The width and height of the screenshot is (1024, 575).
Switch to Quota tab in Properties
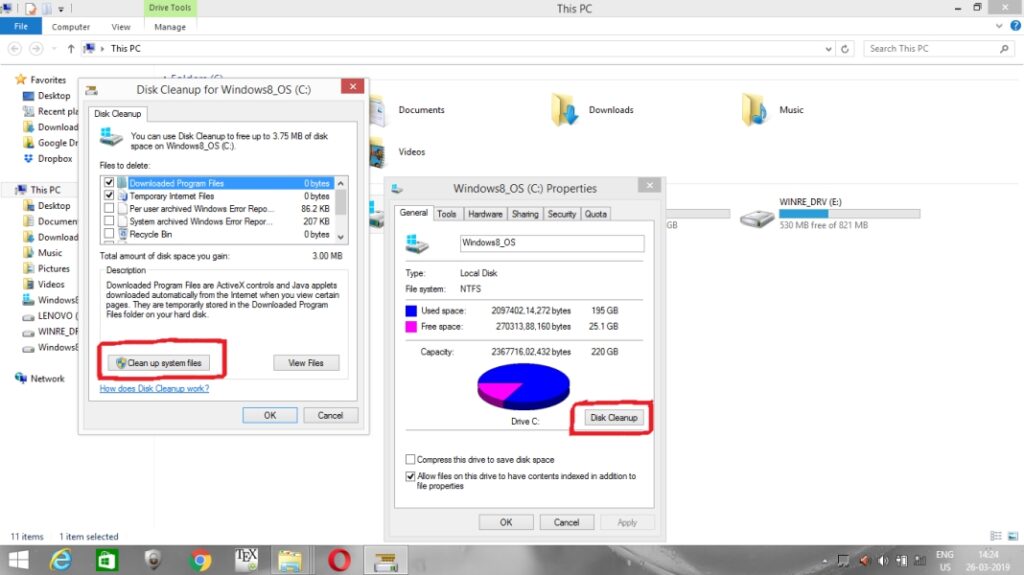coord(596,214)
